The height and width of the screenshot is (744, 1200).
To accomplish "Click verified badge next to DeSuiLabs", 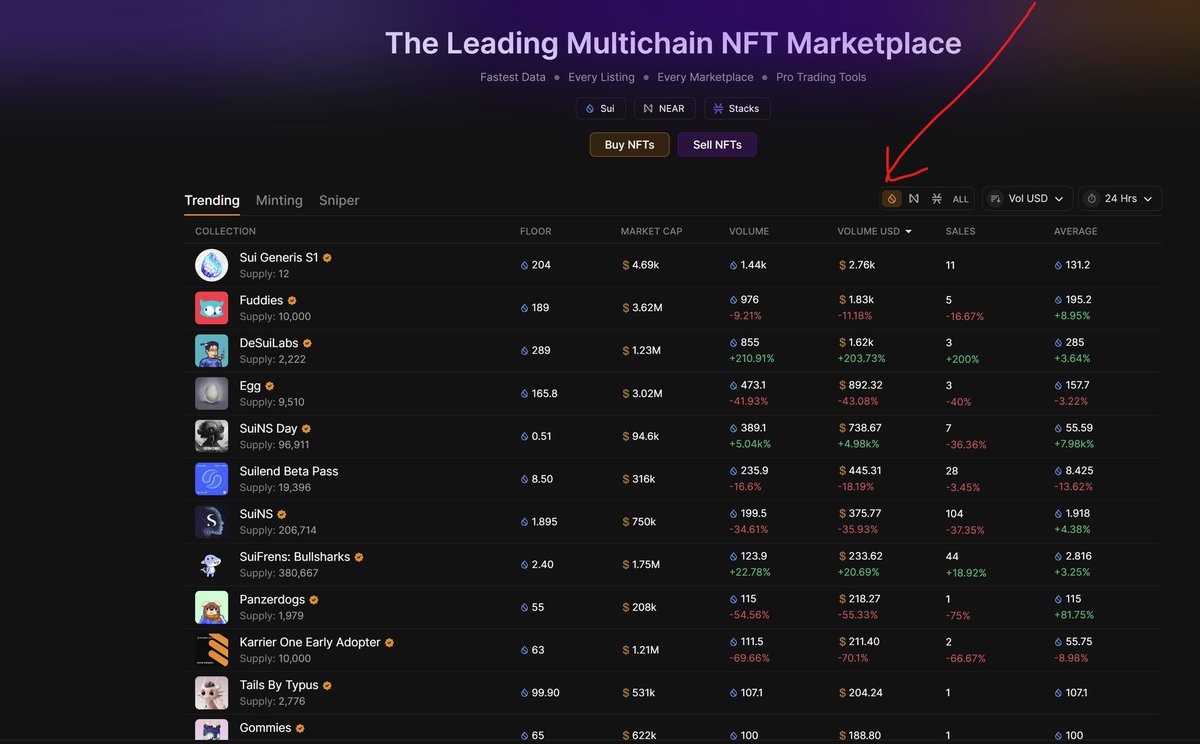I will coord(307,343).
